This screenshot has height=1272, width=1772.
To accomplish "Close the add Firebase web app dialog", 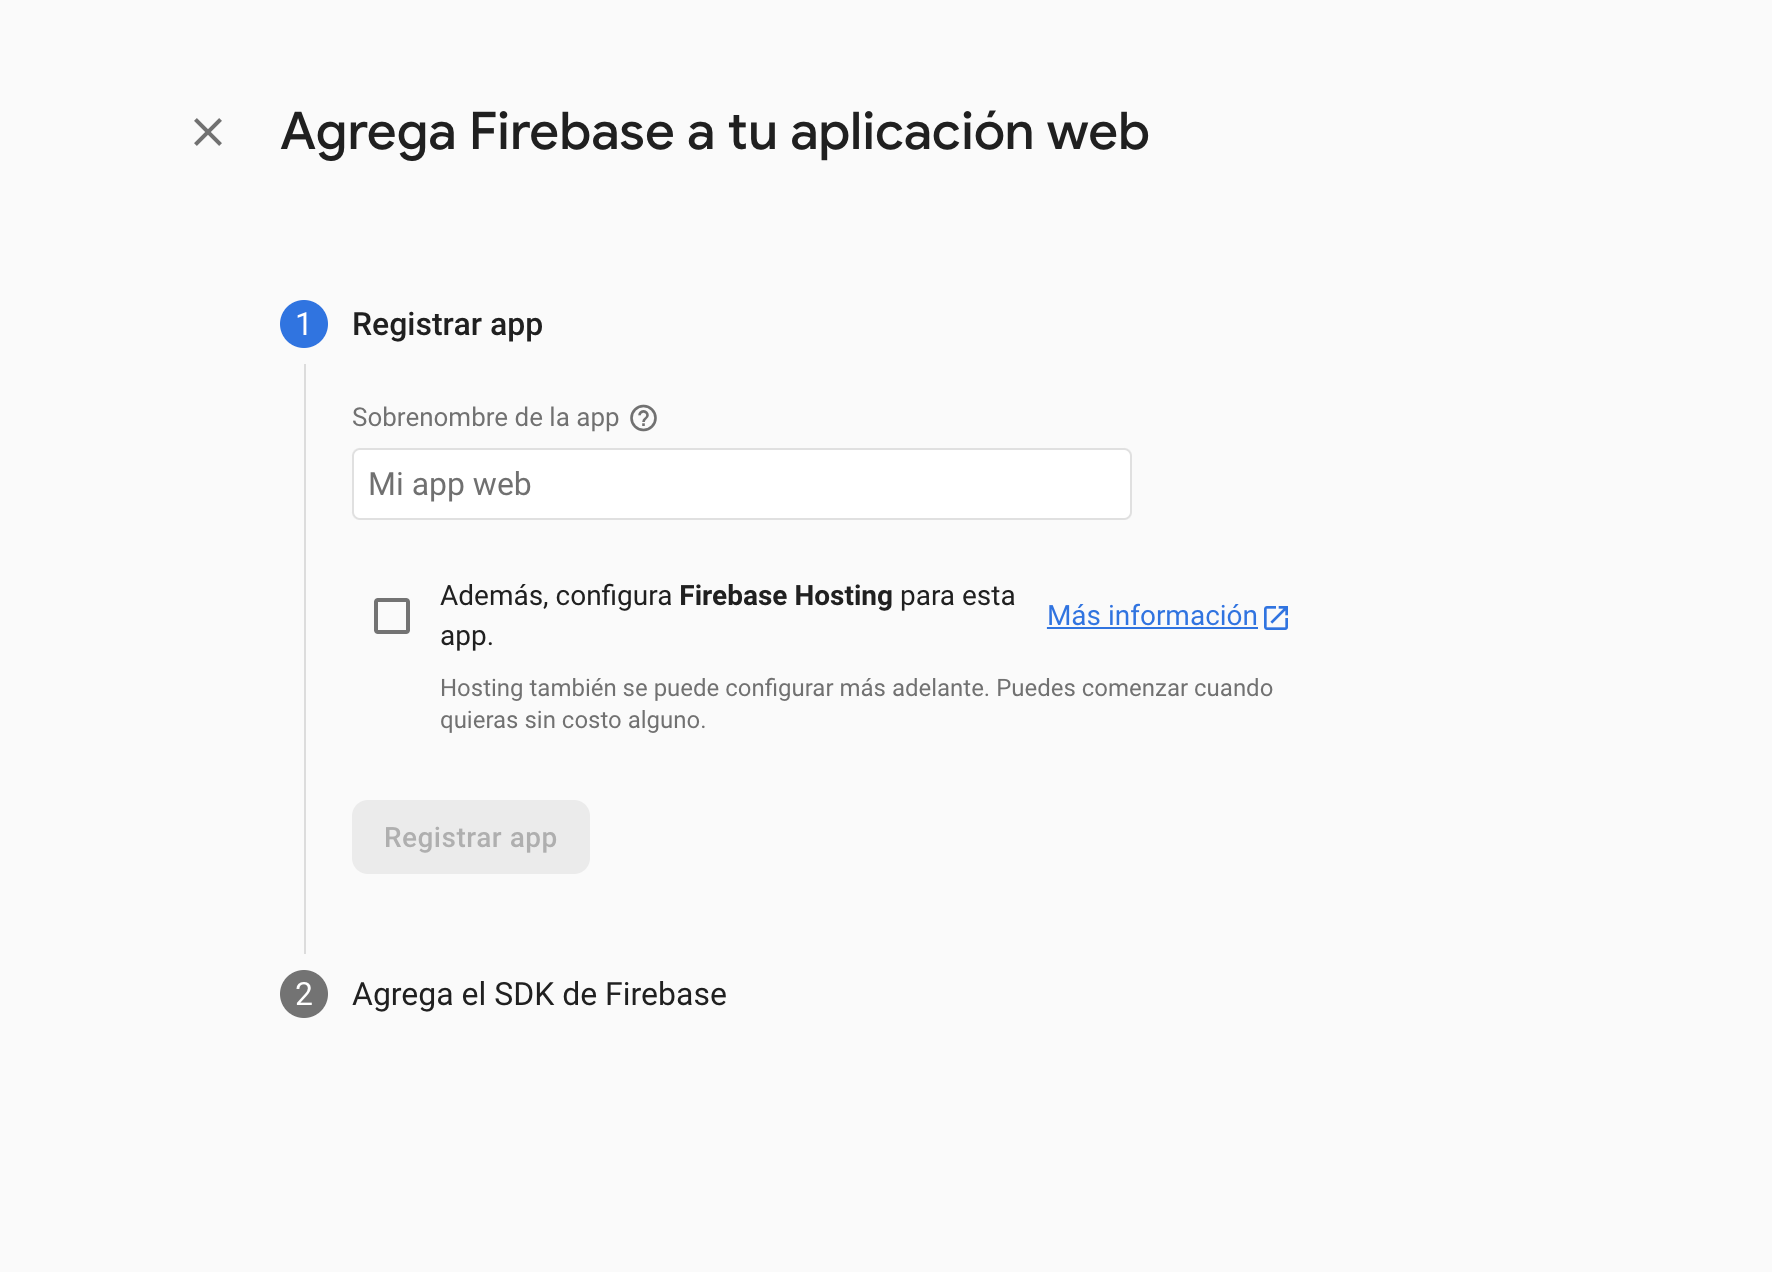I will tap(208, 132).
